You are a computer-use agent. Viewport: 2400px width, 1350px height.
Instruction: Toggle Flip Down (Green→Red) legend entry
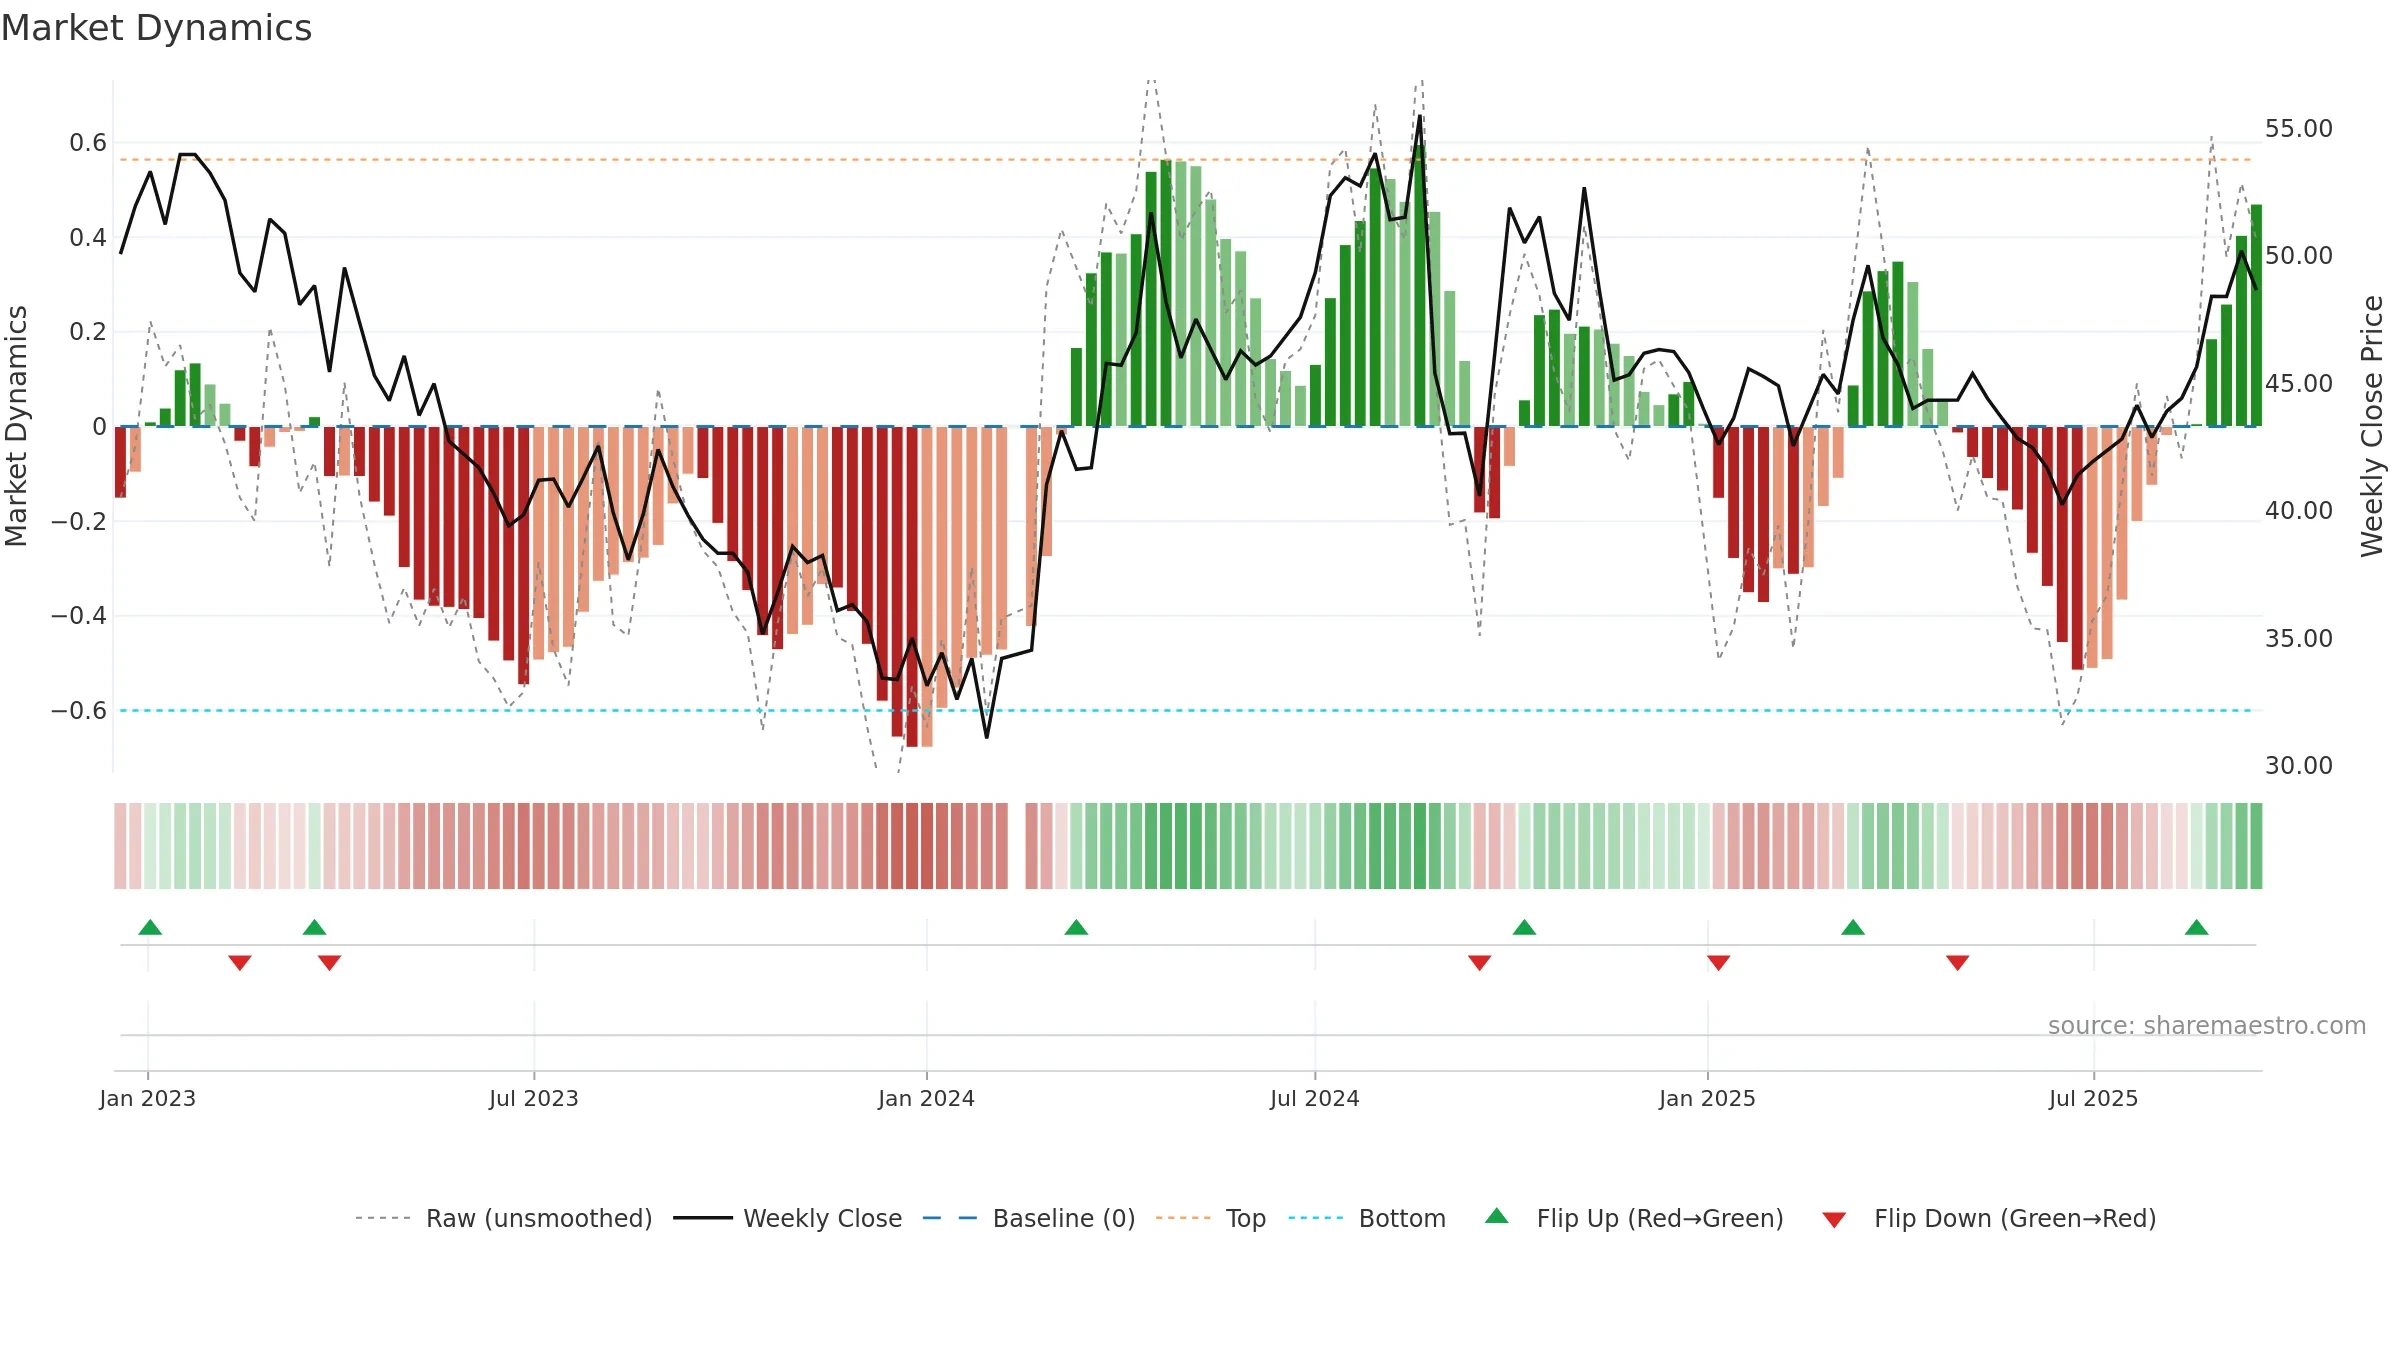1989,1218
